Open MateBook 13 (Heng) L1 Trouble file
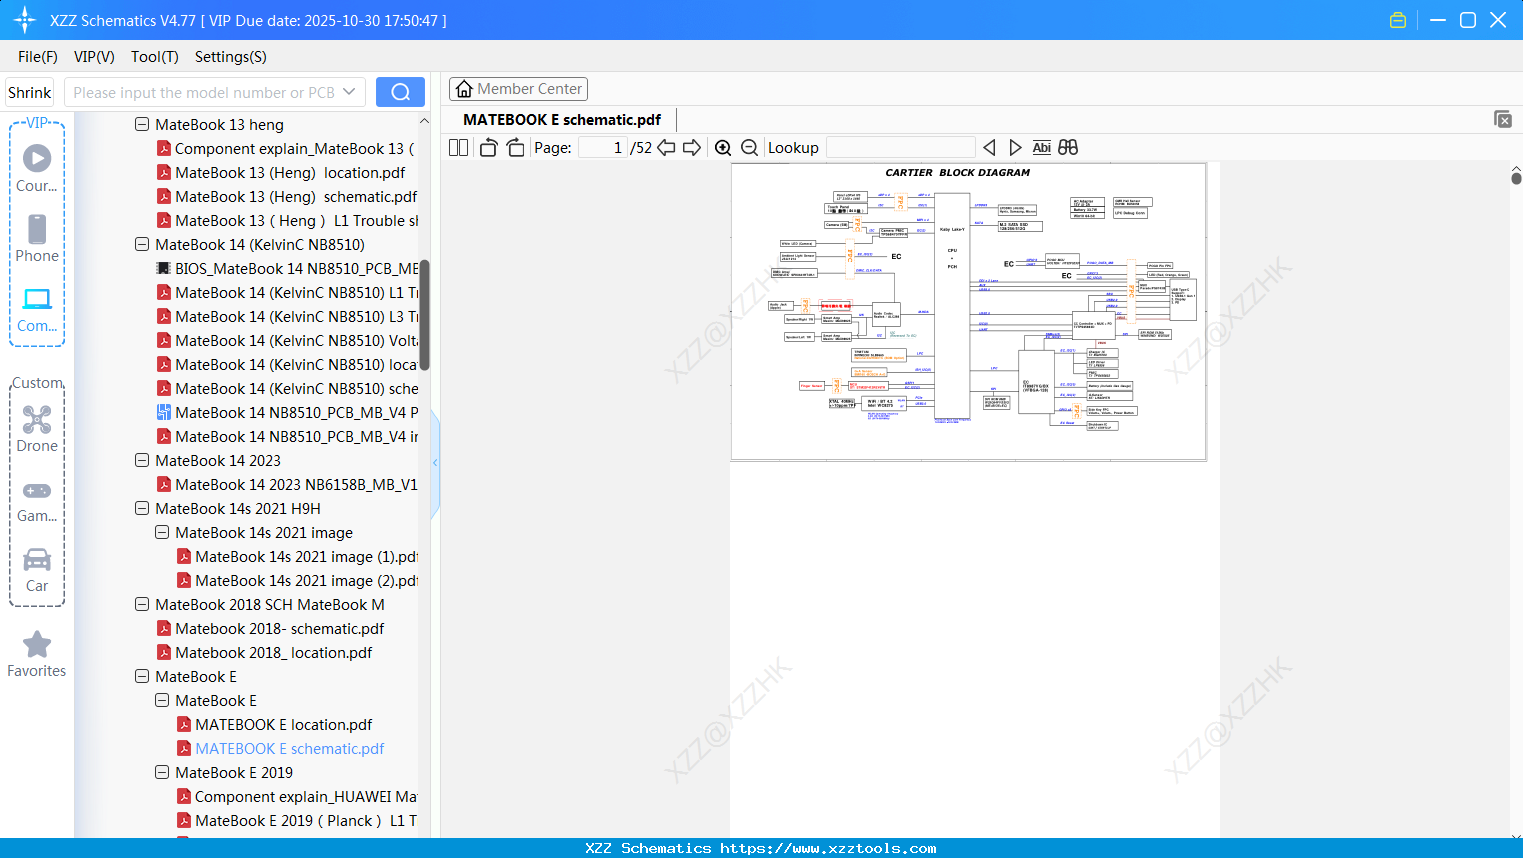This screenshot has height=858, width=1523. [x=287, y=220]
